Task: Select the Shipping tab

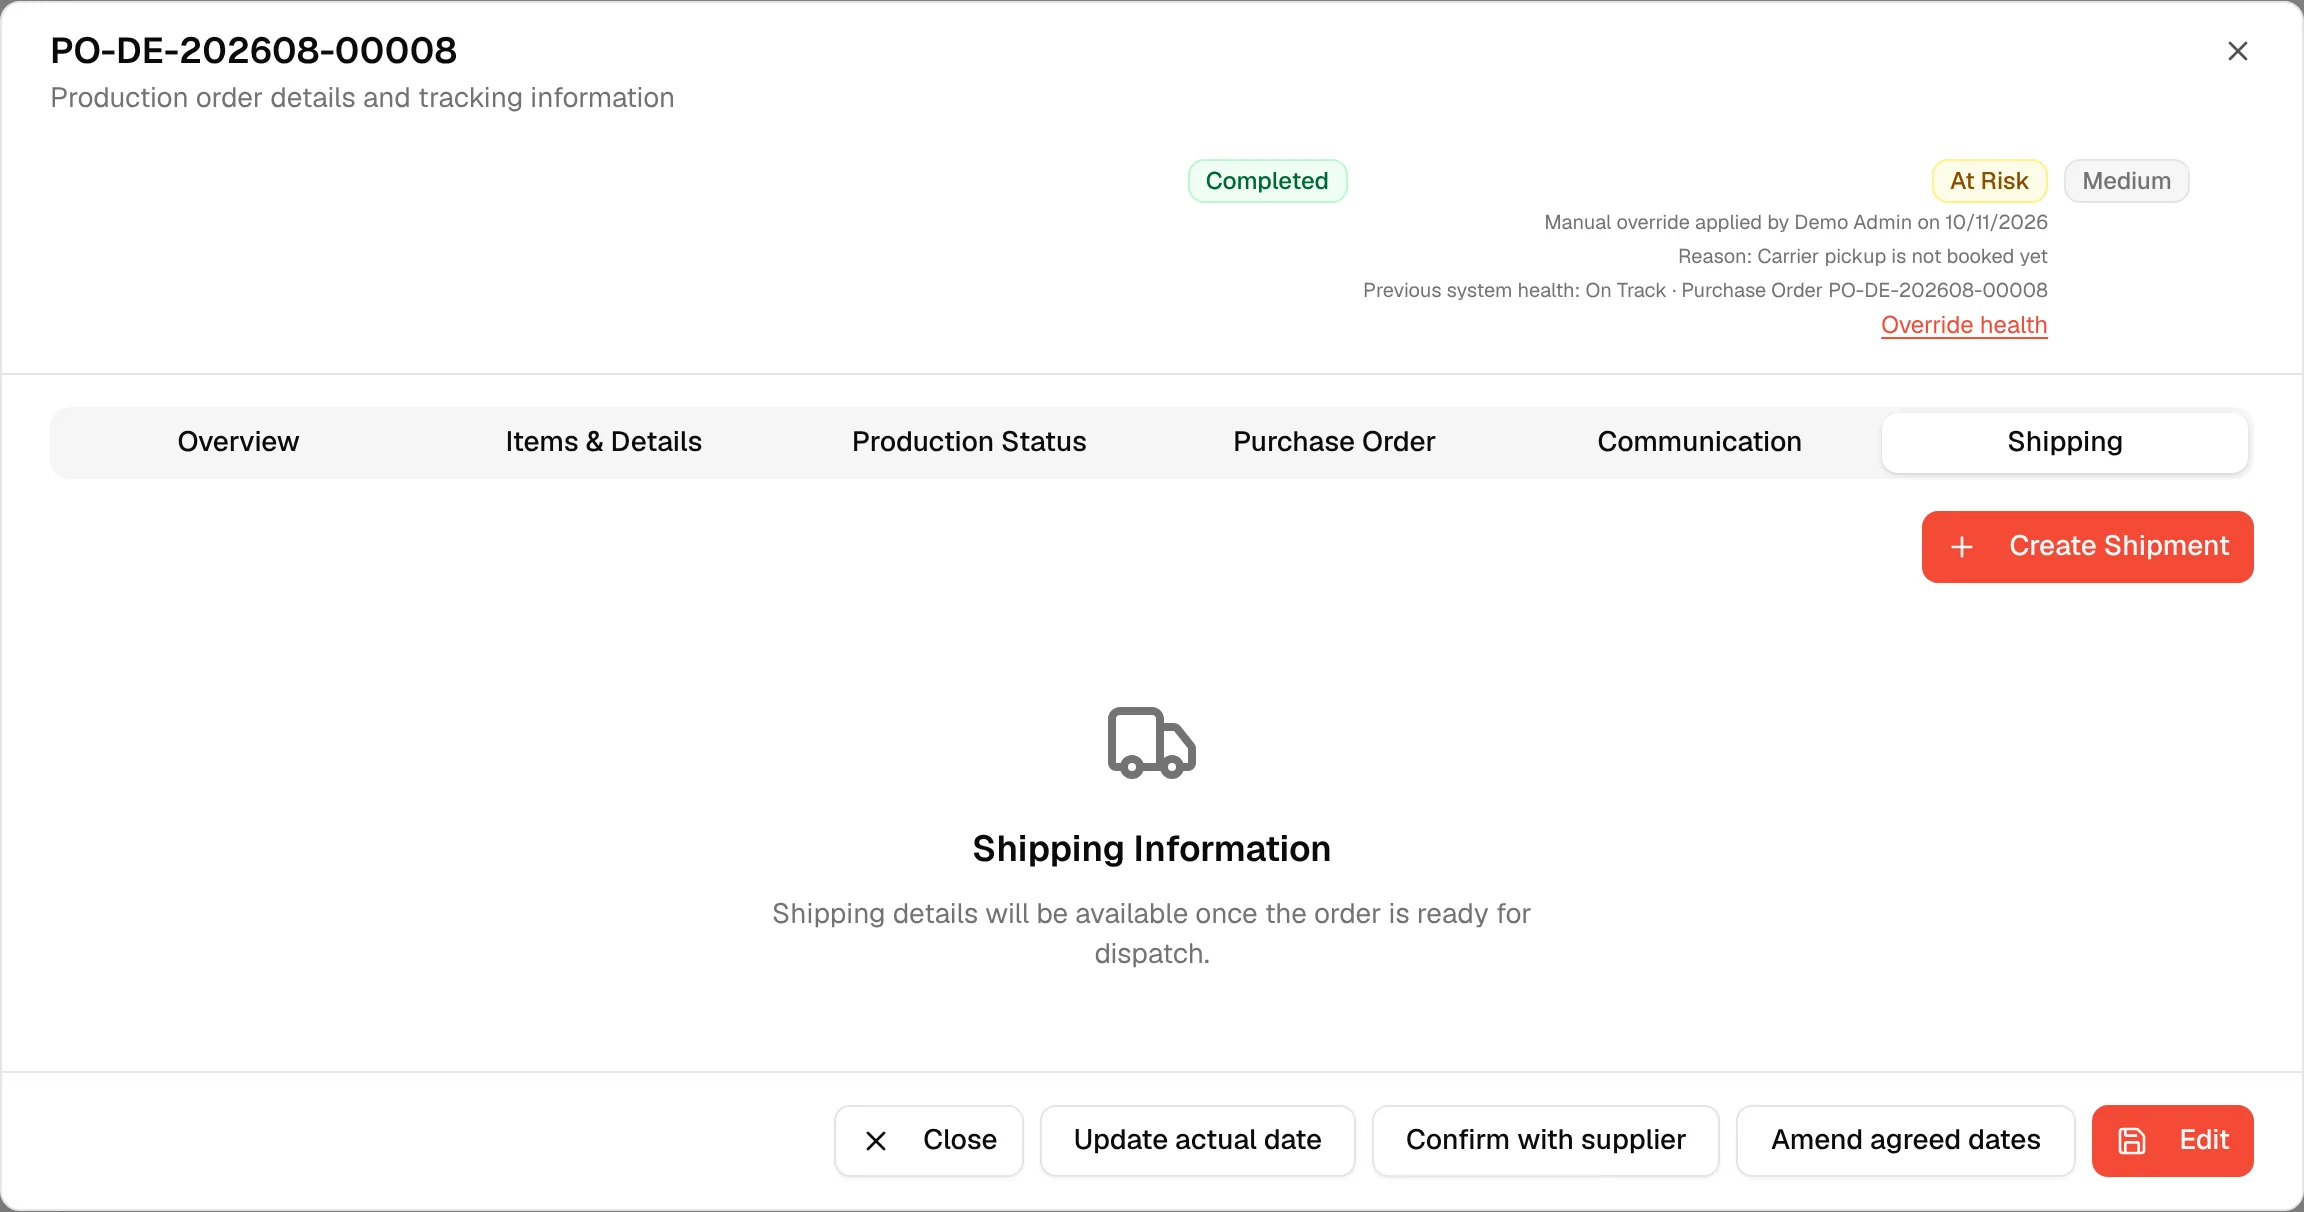Action: pos(2065,442)
